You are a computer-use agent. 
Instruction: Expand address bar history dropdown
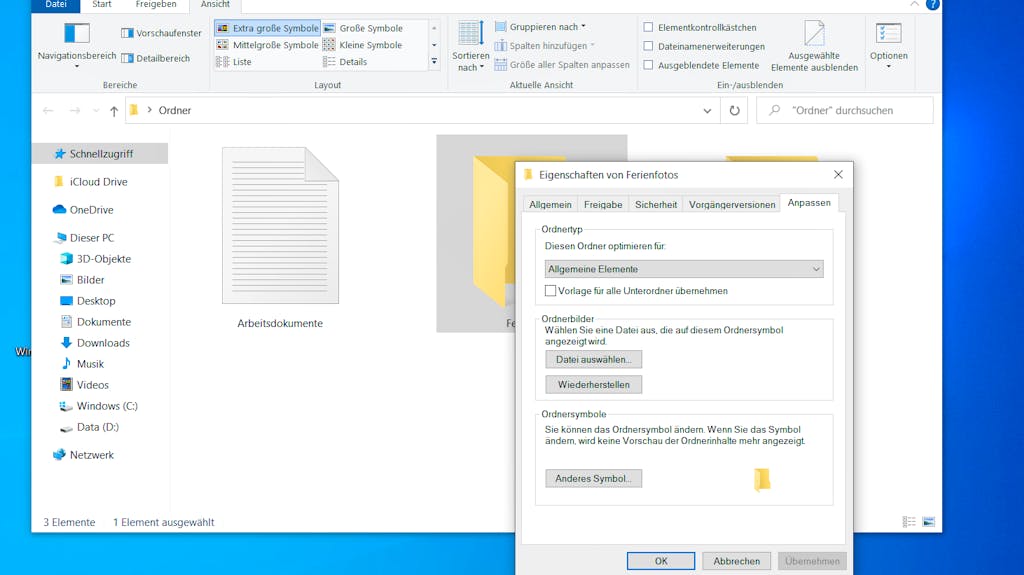707,111
